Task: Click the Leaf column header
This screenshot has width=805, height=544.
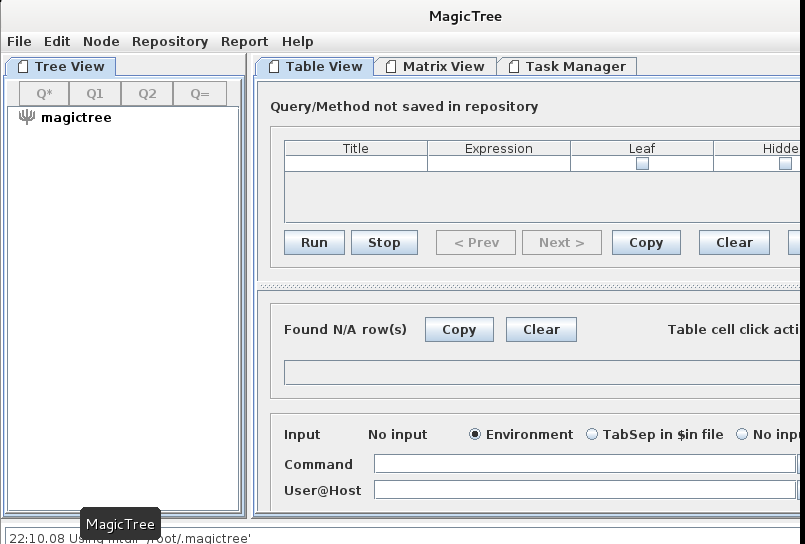Action: click(642, 148)
